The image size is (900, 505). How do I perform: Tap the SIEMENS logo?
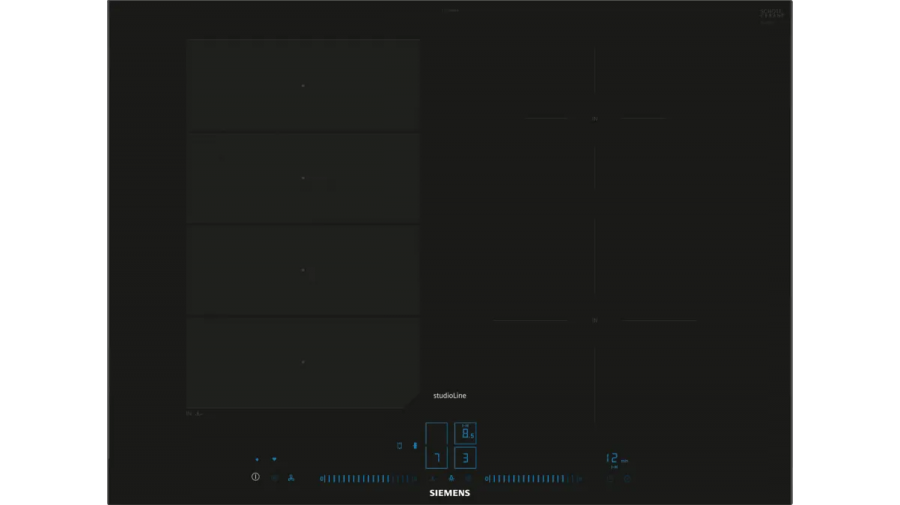coord(449,493)
